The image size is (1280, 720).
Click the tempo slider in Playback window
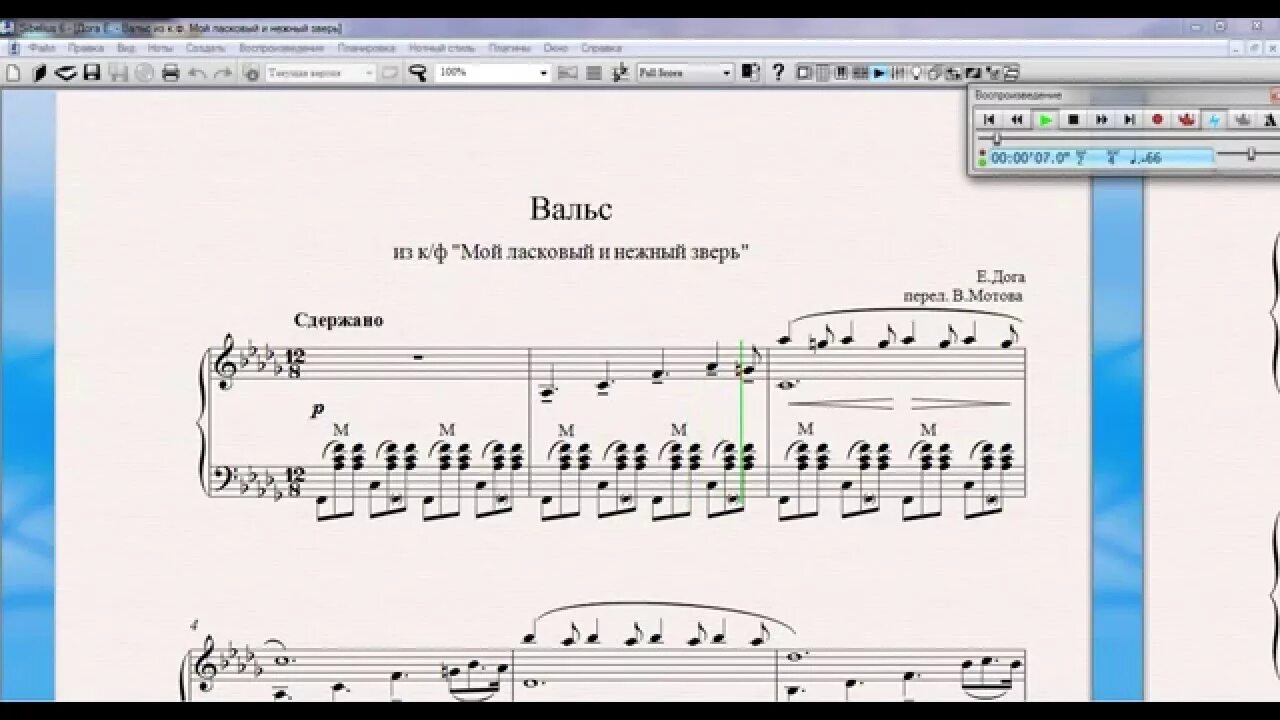pos(1251,154)
